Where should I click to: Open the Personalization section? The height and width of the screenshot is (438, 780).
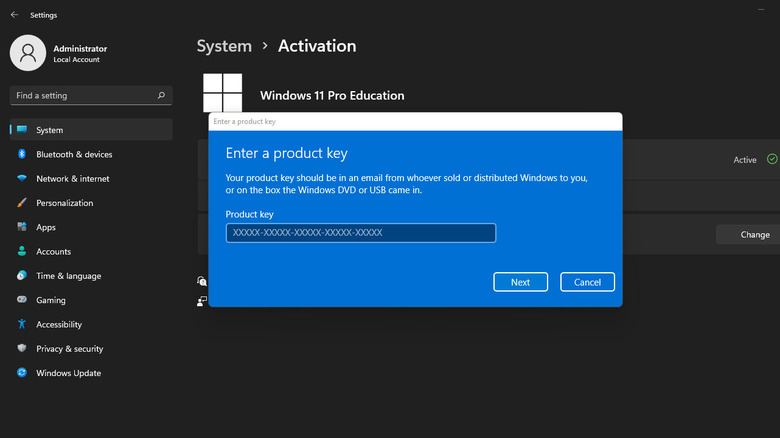[x=64, y=203]
